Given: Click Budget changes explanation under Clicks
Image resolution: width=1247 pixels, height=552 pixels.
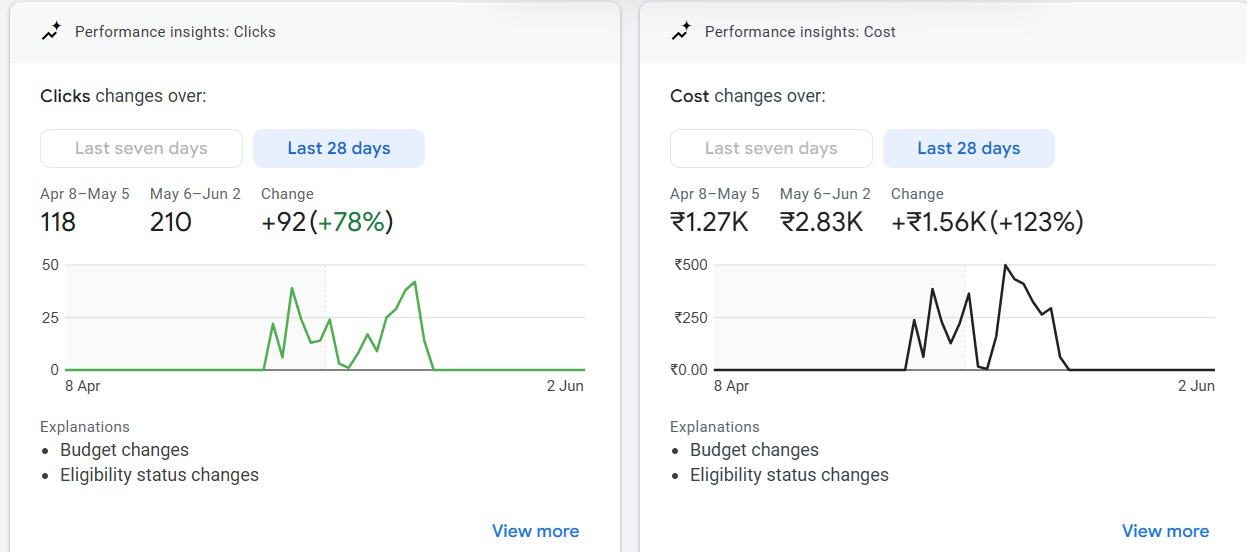Looking at the screenshot, I should tap(124, 450).
